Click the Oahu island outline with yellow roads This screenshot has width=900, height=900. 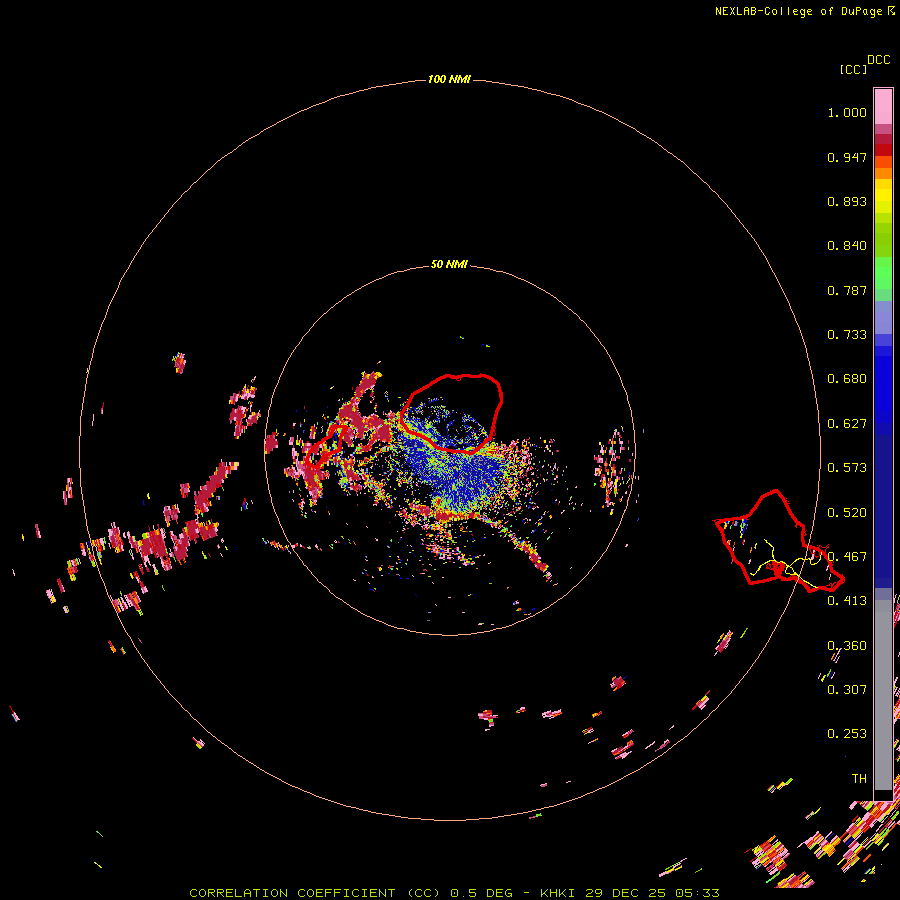click(x=778, y=541)
